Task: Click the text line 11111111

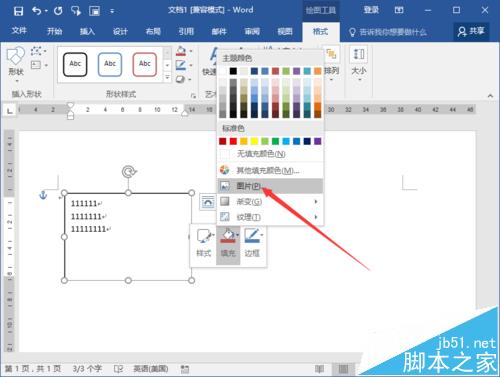Action: (x=88, y=229)
